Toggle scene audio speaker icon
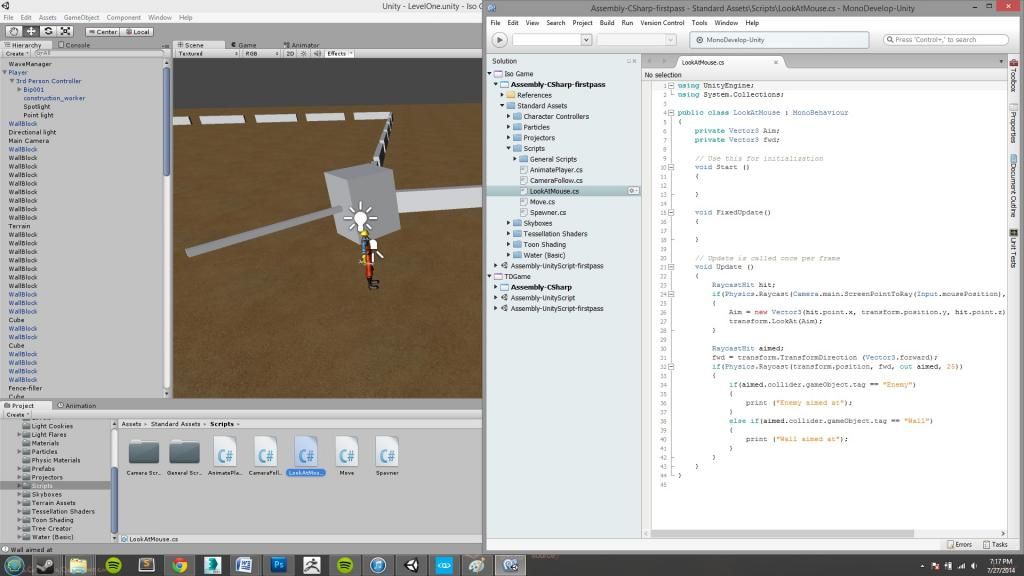Screen dimensions: 1024x576 [x=315, y=53]
